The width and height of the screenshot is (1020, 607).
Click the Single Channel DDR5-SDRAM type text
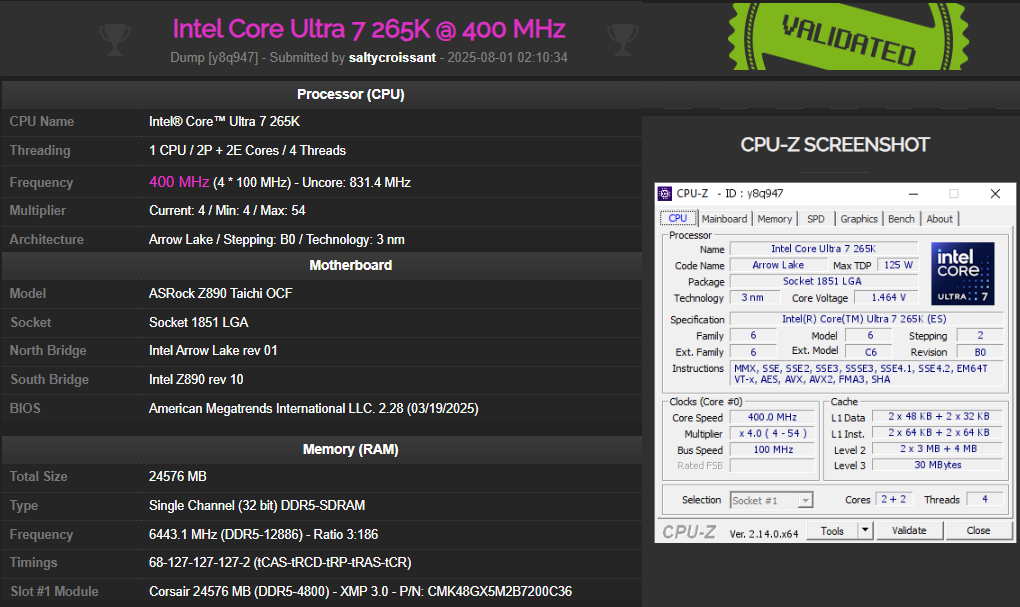(257, 506)
